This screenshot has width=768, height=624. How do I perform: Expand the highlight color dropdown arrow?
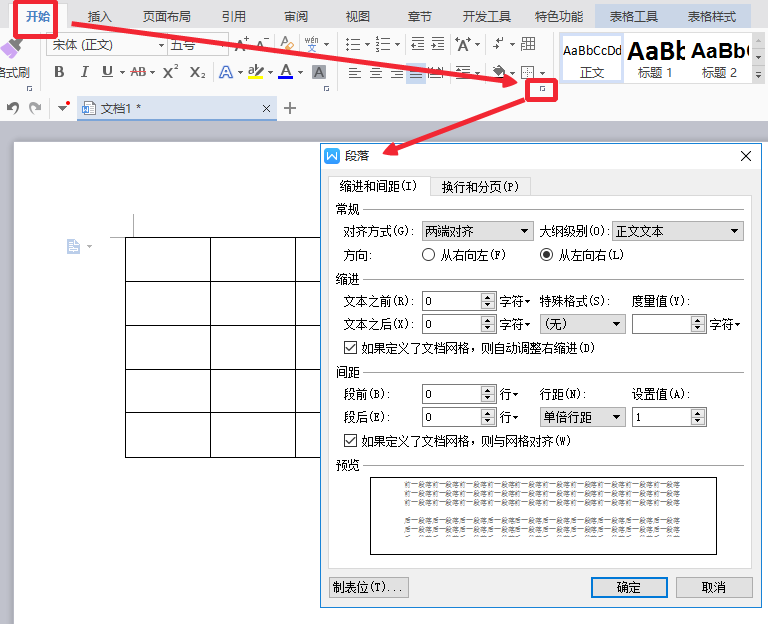[x=270, y=72]
